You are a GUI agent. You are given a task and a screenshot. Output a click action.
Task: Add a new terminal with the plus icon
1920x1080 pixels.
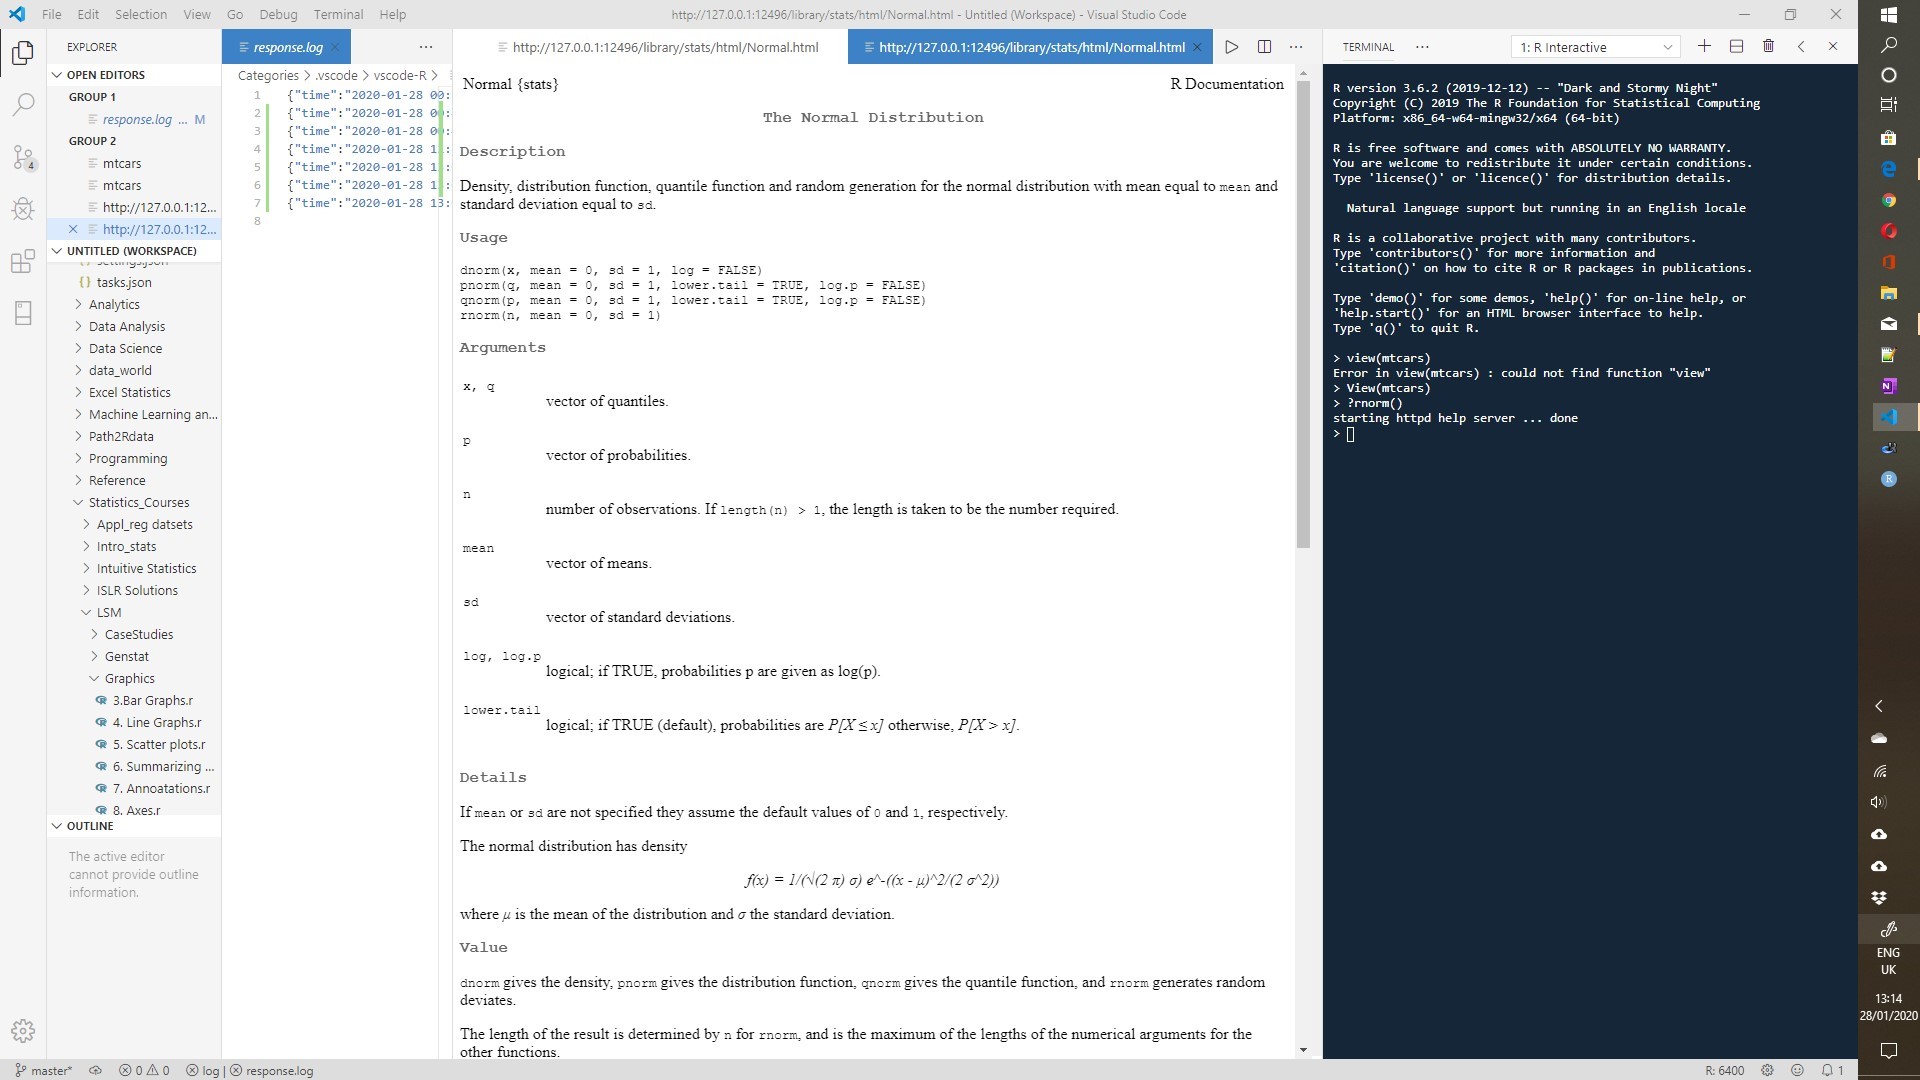coord(1705,46)
